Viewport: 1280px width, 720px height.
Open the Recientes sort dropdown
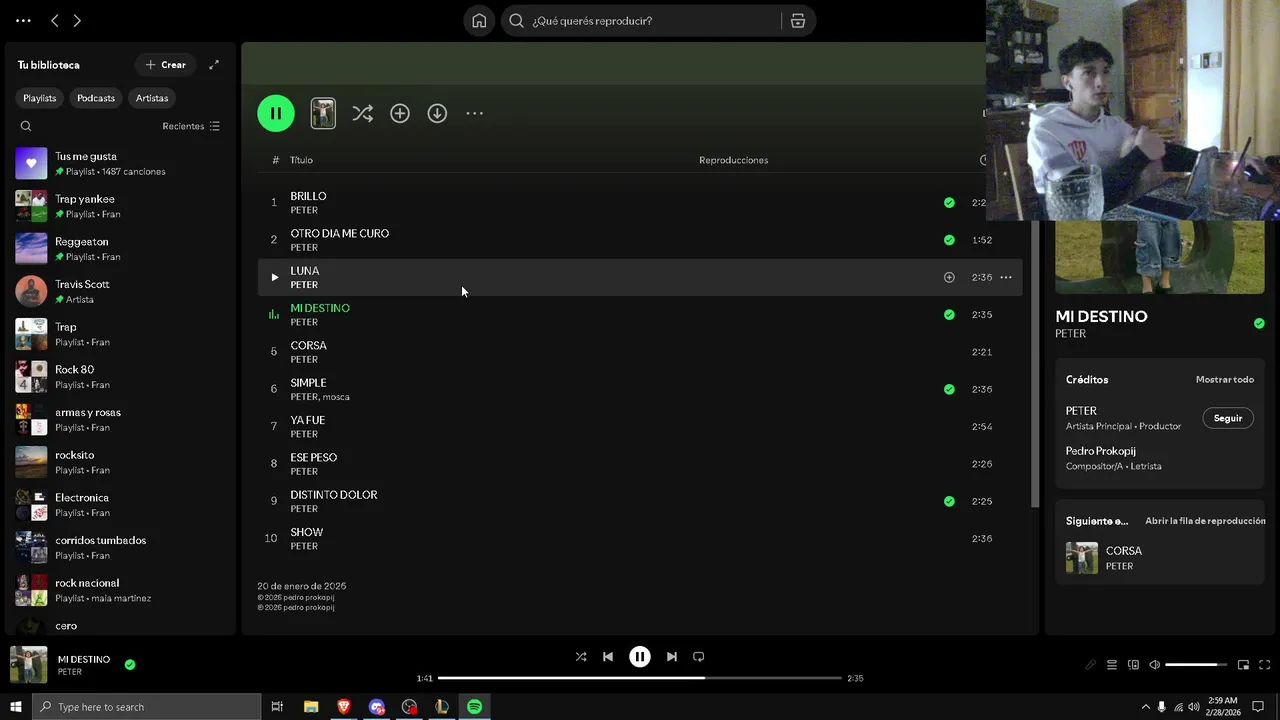pyautogui.click(x=191, y=126)
